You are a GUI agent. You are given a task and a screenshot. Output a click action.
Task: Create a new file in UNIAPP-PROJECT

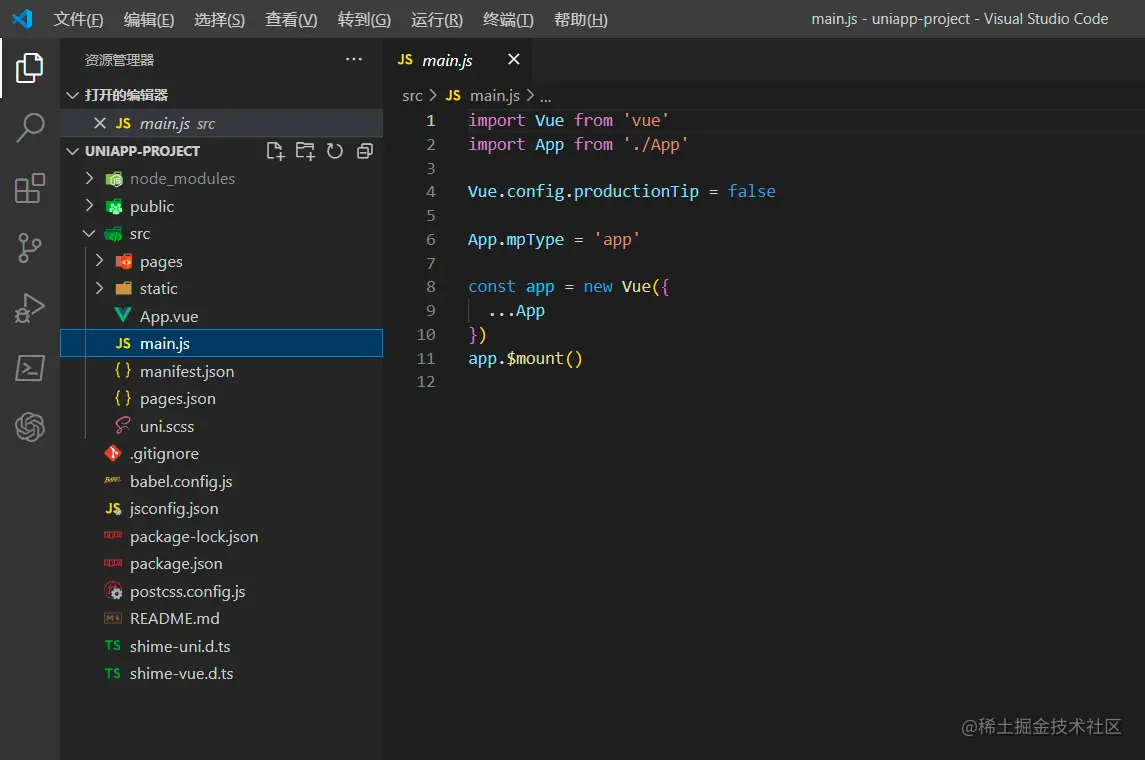click(275, 151)
